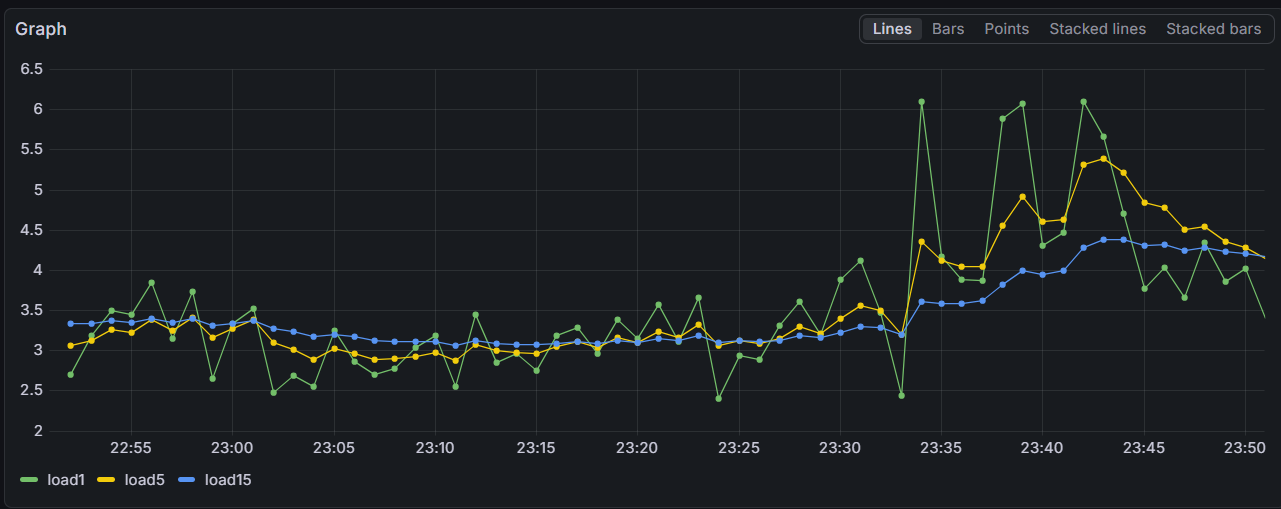Click load1 spike point near 23:34
Image resolution: width=1281 pixels, height=509 pixels.
[921, 102]
